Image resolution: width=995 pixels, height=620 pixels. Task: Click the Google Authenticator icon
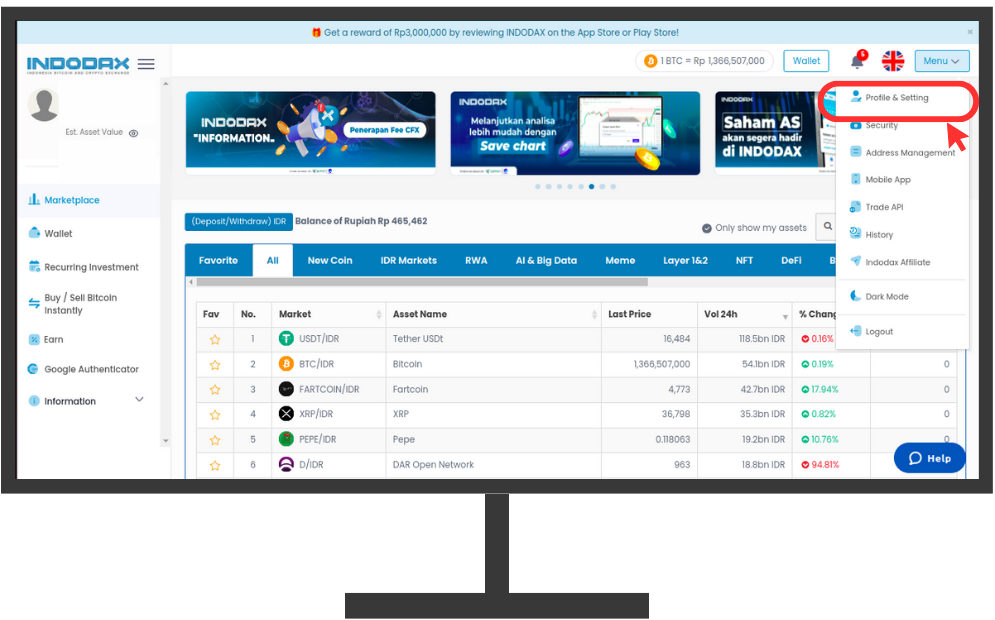(x=33, y=369)
